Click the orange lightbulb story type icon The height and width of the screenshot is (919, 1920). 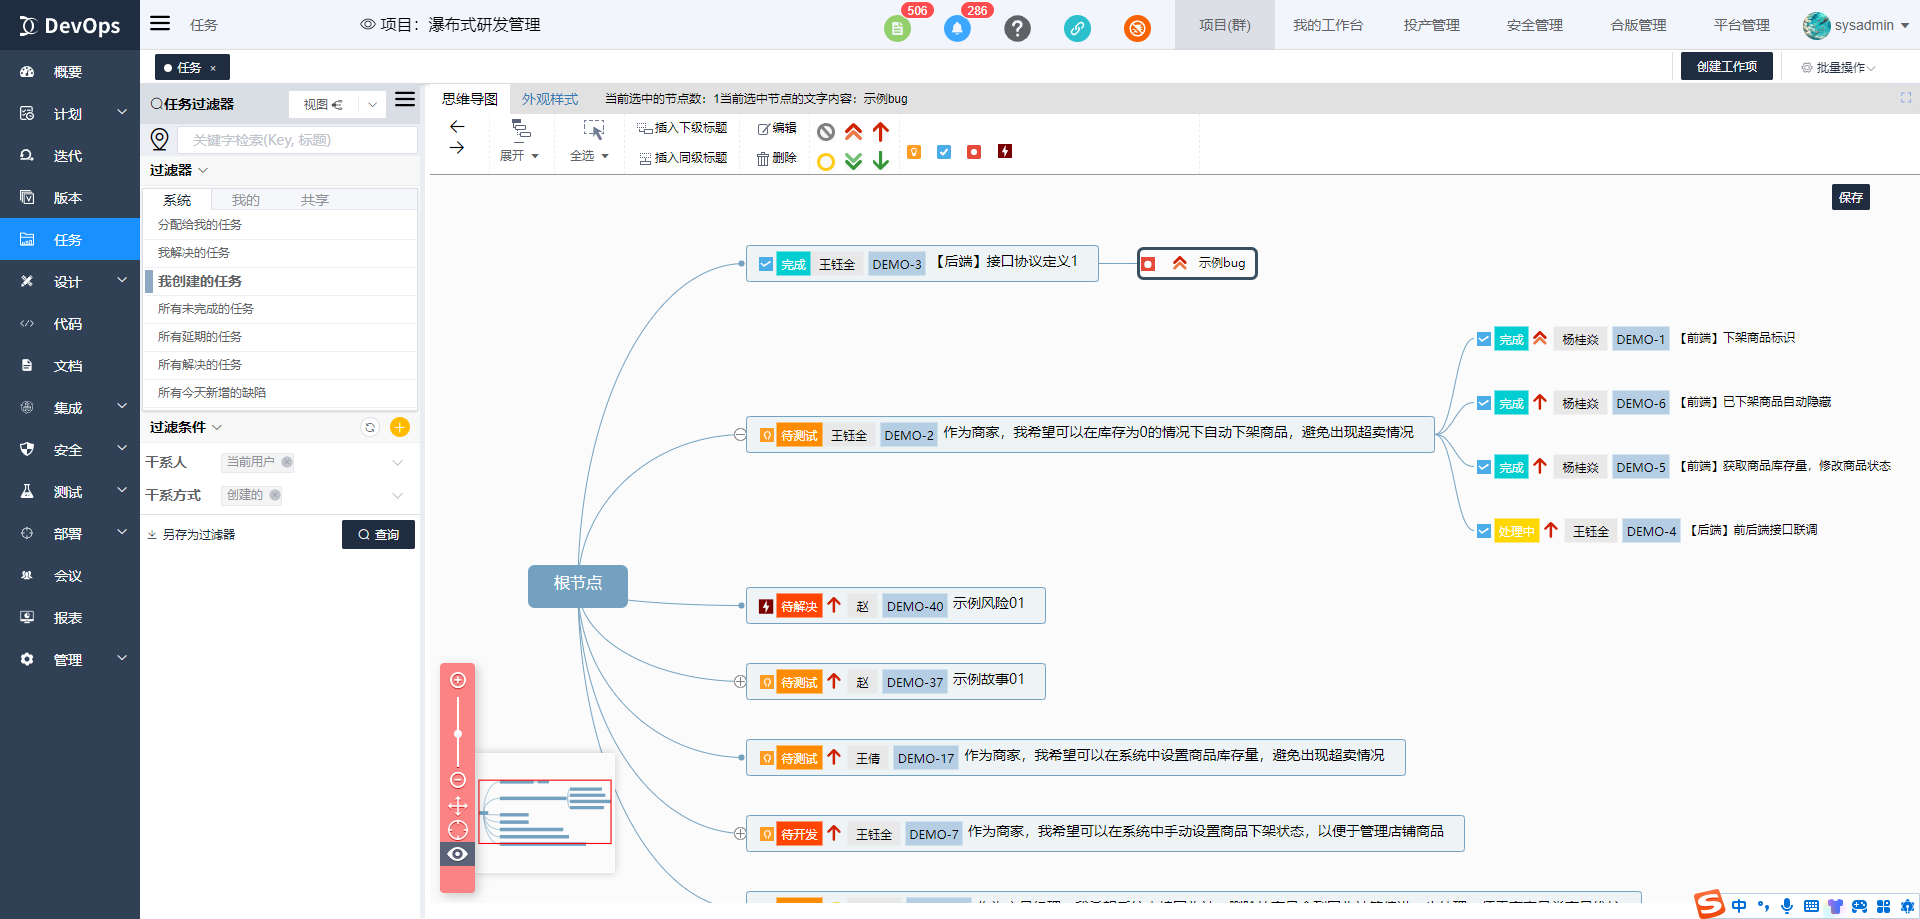coord(914,152)
